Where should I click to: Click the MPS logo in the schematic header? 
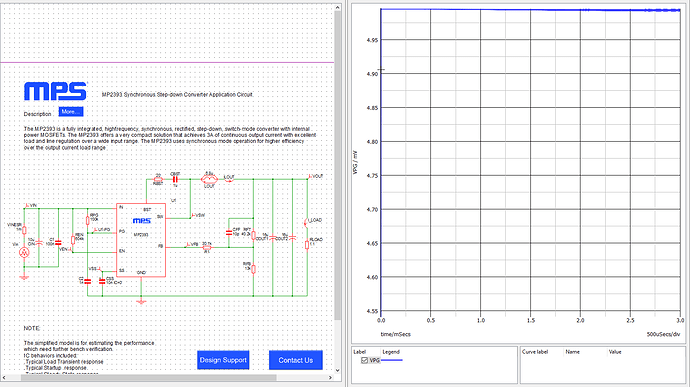pyautogui.click(x=55, y=91)
